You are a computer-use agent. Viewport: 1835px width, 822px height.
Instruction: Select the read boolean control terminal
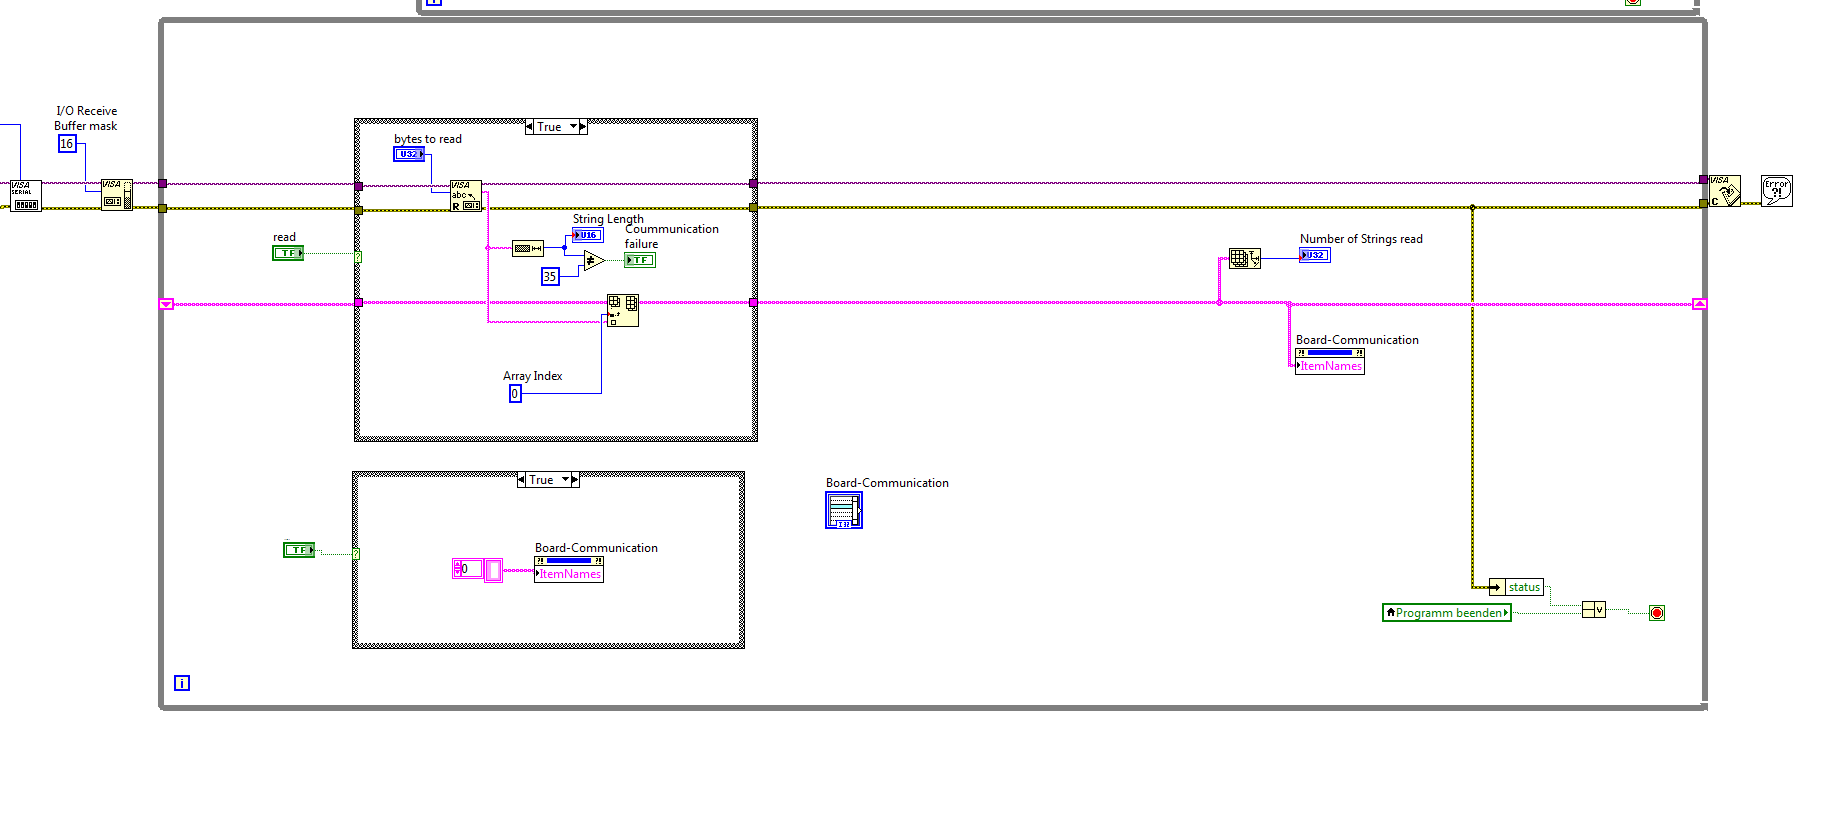(288, 253)
